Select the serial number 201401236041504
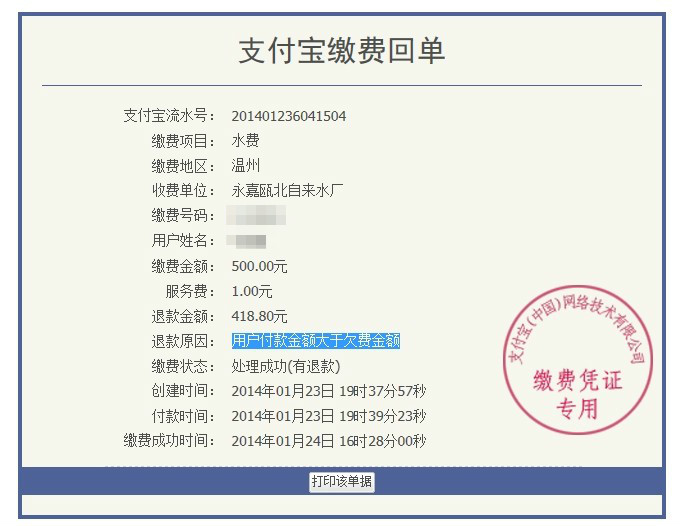 pos(289,116)
